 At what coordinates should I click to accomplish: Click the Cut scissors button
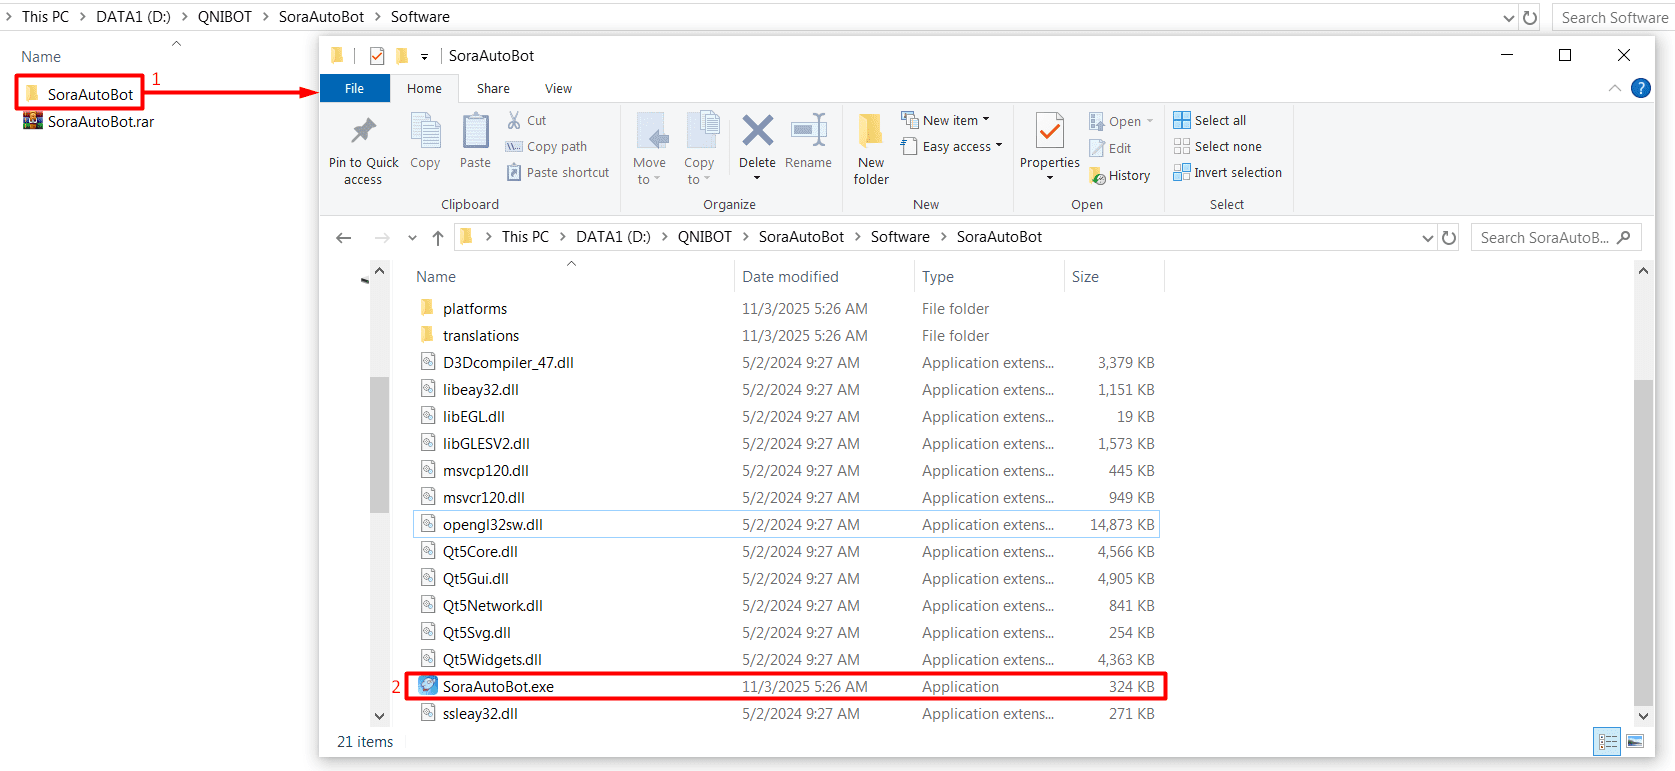click(526, 120)
